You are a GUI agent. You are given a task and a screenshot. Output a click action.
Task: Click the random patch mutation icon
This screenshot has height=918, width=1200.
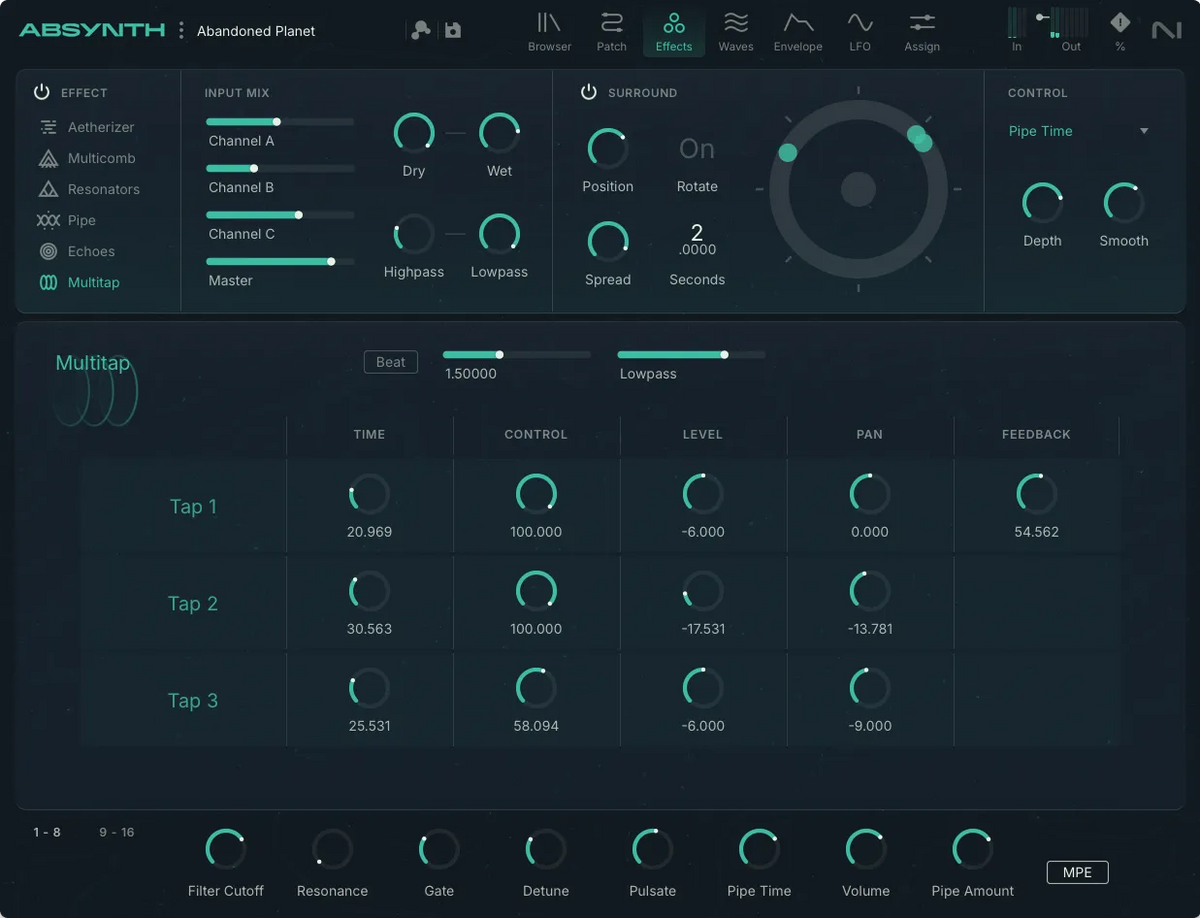point(419,30)
